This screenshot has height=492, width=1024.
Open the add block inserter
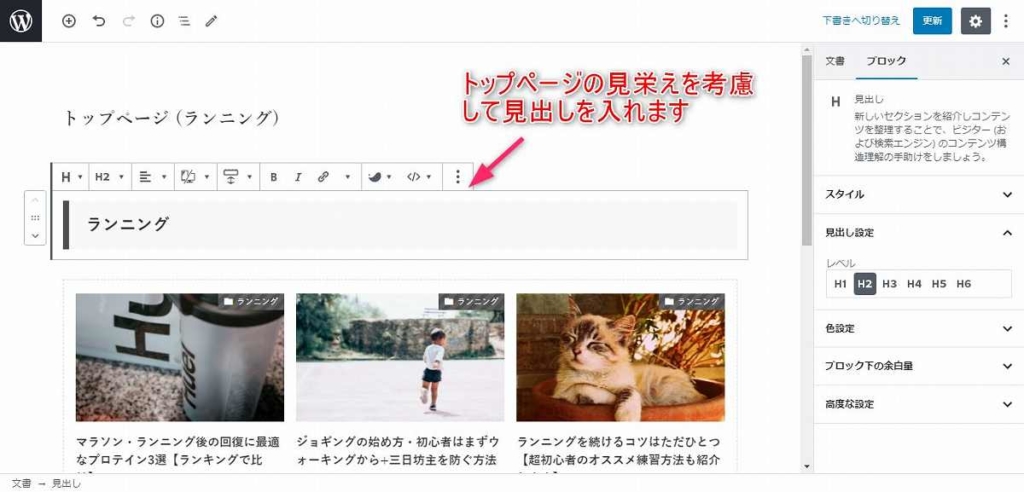tap(69, 21)
